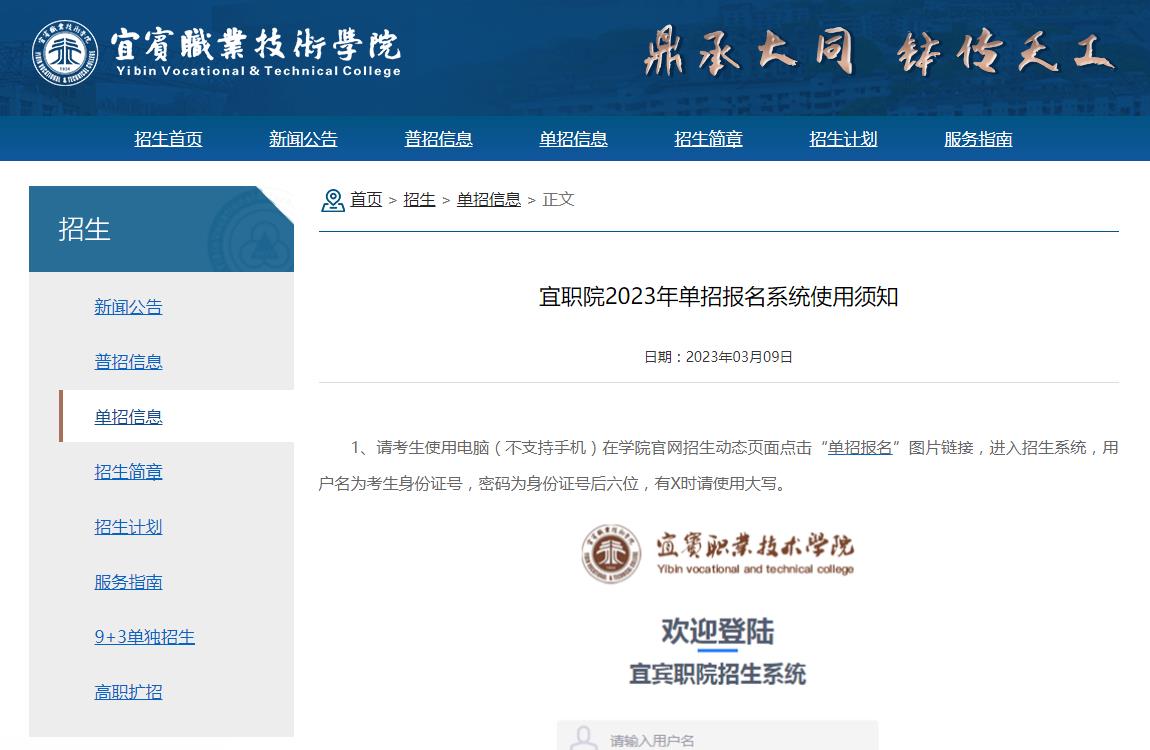Select 服务指南 in the left sidebar
This screenshot has width=1150, height=750.
pyautogui.click(x=128, y=581)
